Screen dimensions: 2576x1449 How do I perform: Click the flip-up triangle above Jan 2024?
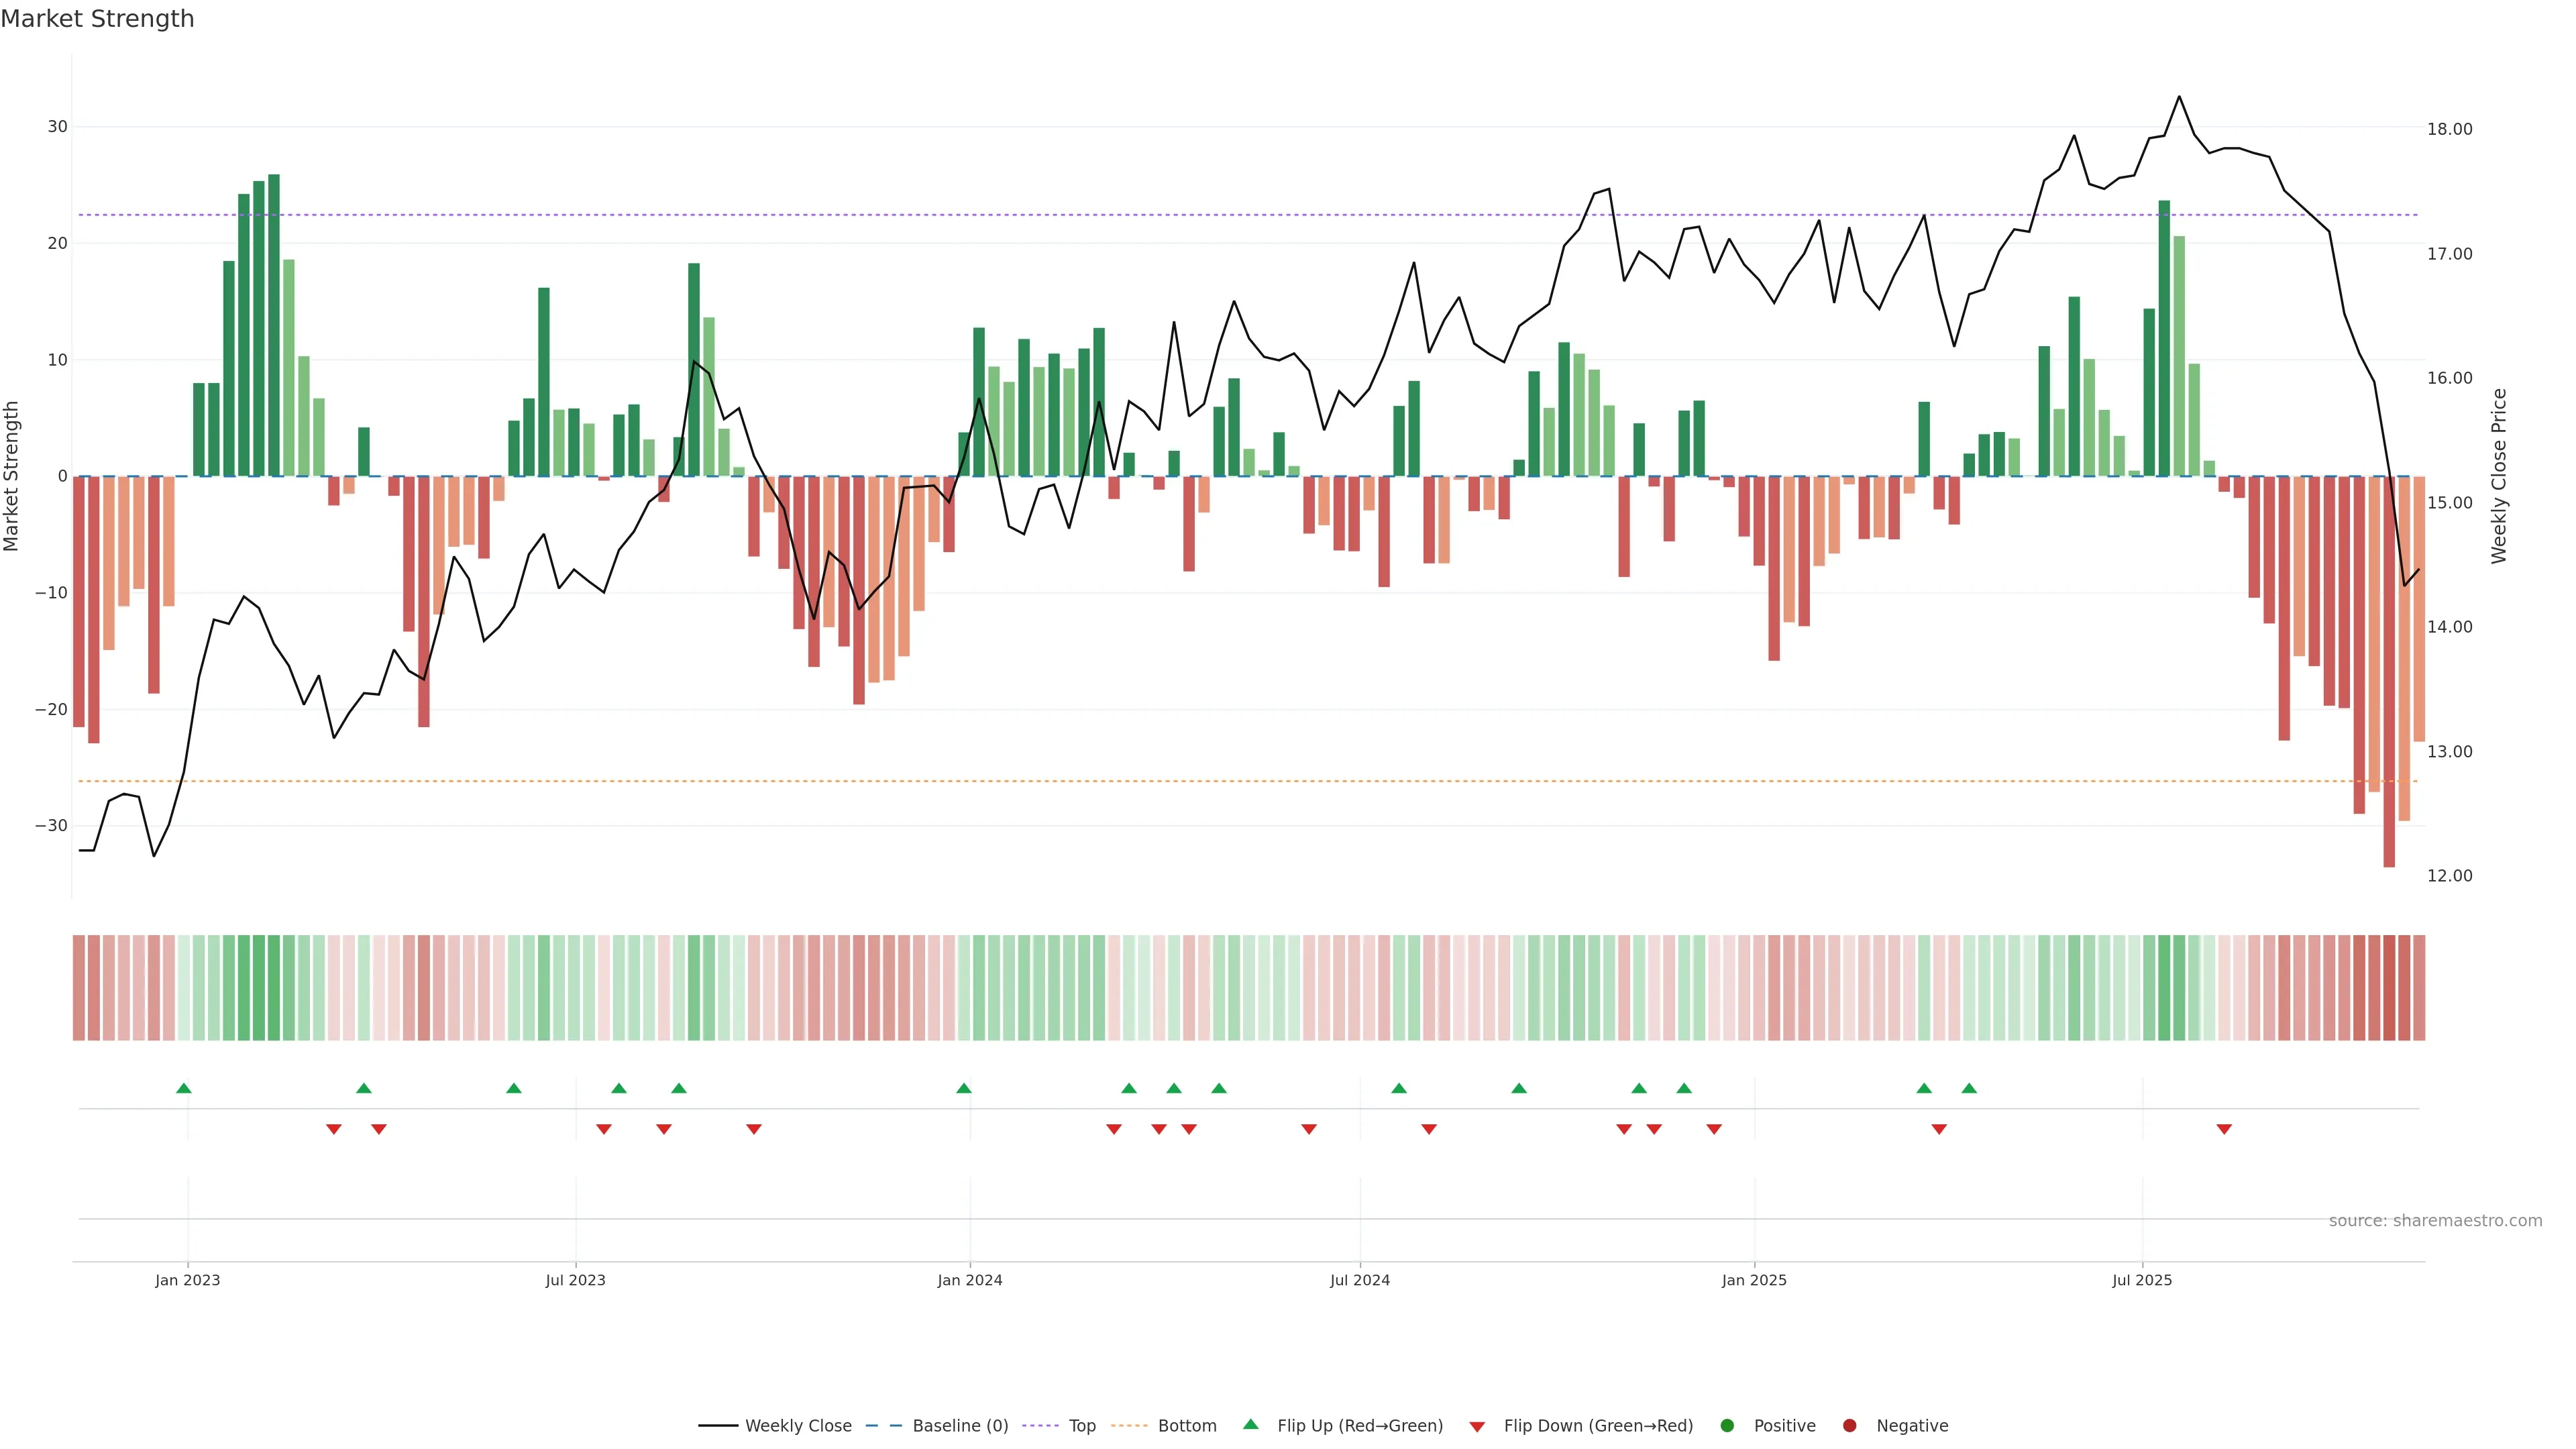964,1088
